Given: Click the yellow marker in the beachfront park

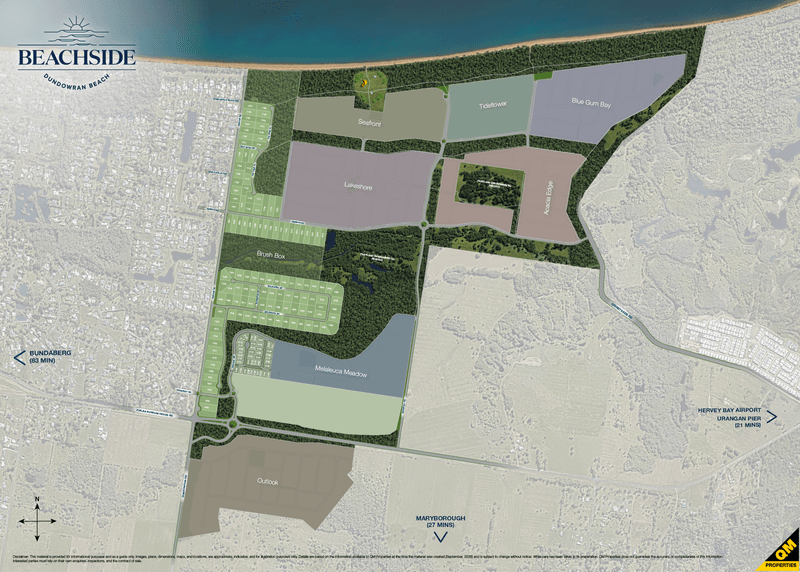Looking at the screenshot, I should [x=363, y=81].
